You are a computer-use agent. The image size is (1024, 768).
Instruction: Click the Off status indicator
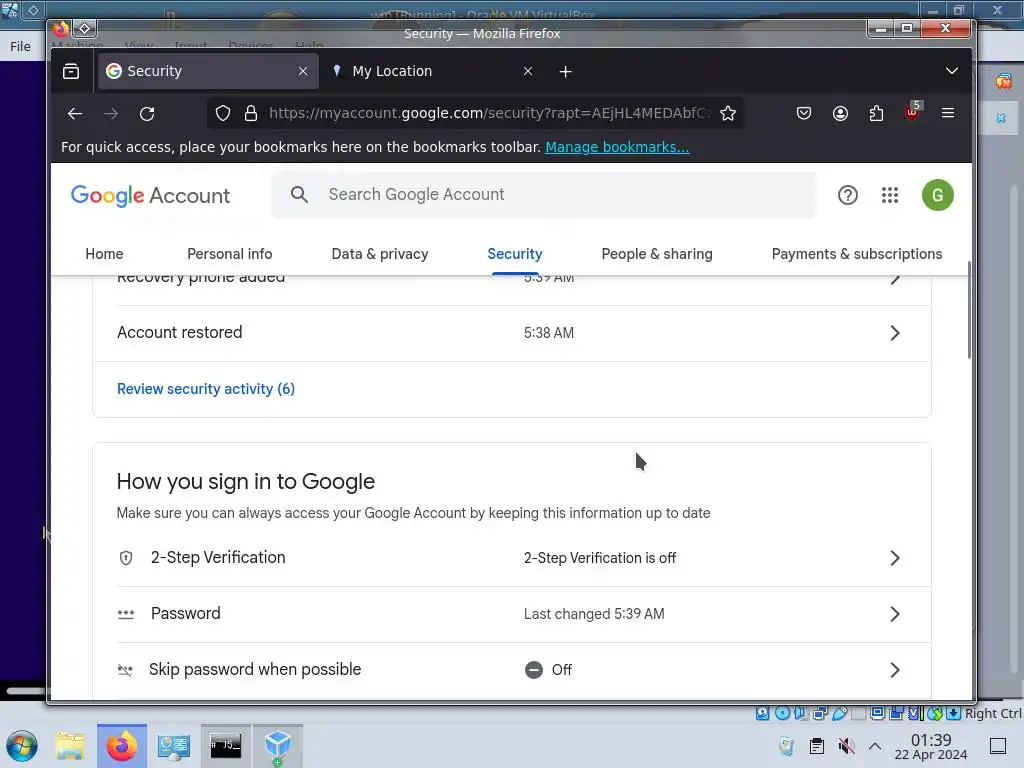pos(549,670)
